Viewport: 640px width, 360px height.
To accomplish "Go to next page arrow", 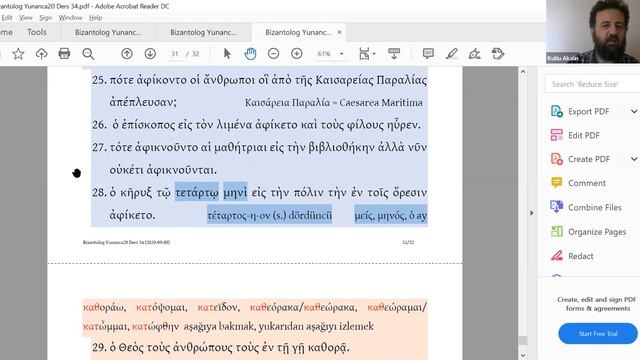I will [x=150, y=53].
